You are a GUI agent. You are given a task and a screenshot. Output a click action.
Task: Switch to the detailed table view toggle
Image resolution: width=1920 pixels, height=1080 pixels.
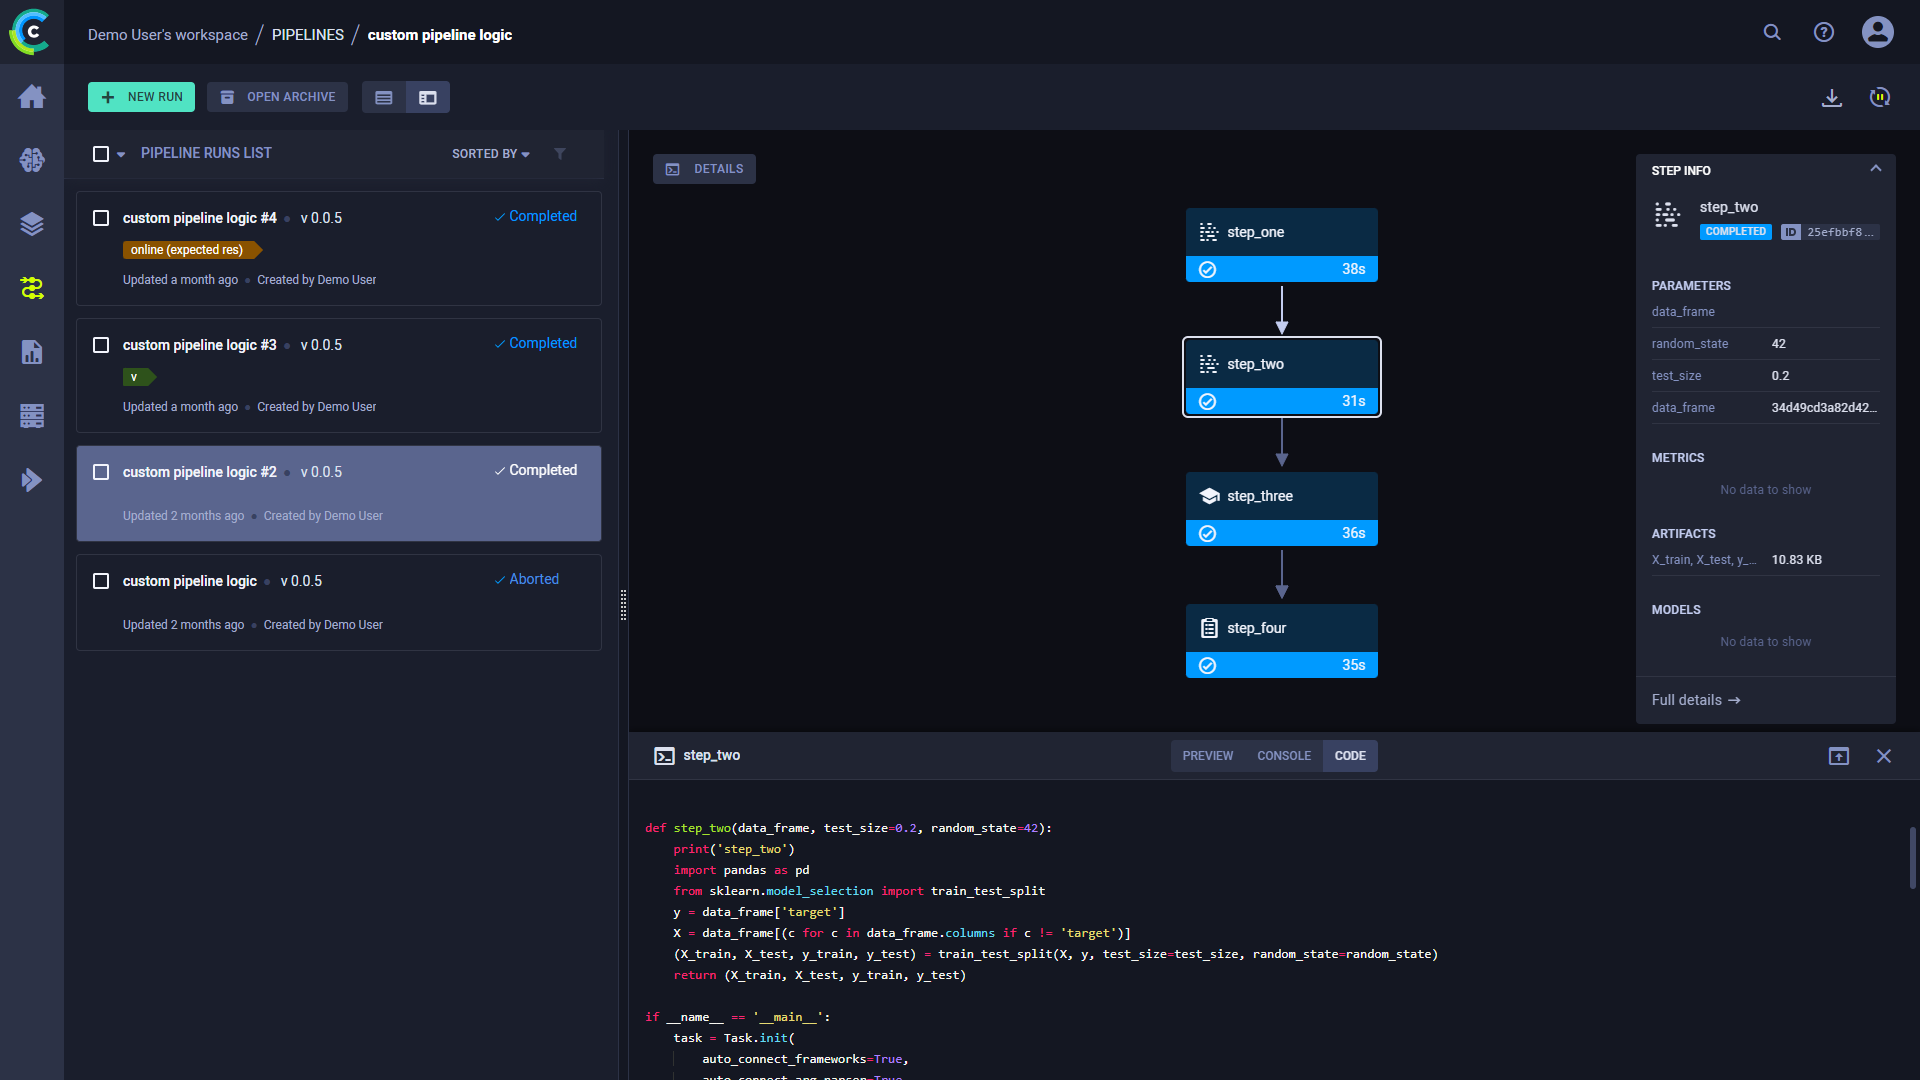(x=384, y=97)
